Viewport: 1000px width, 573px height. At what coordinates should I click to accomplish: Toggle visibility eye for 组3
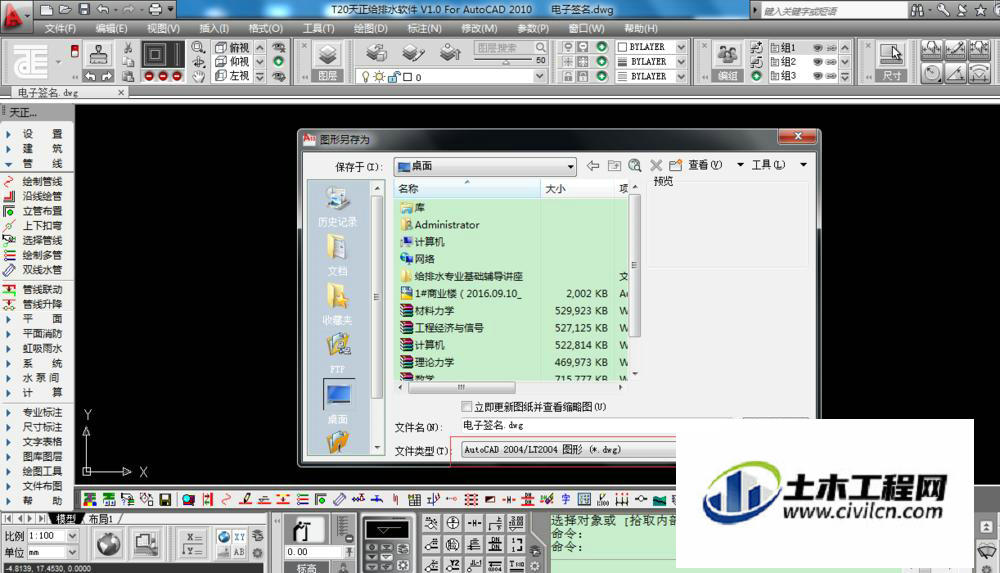pos(818,76)
